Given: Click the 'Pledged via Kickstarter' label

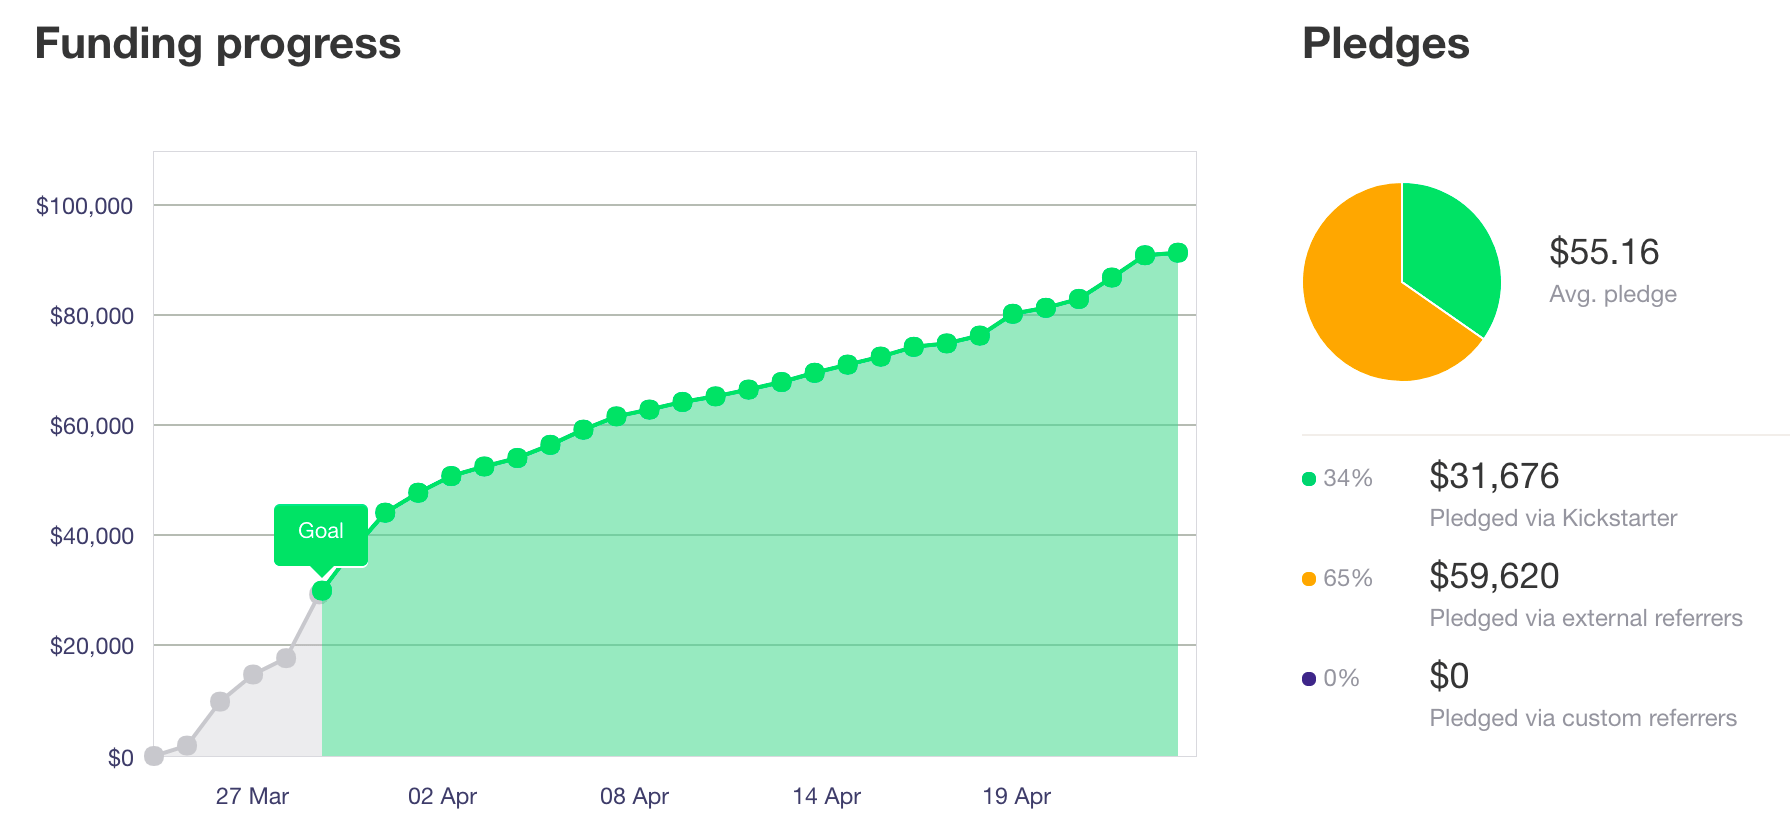Looking at the screenshot, I should (x=1553, y=518).
